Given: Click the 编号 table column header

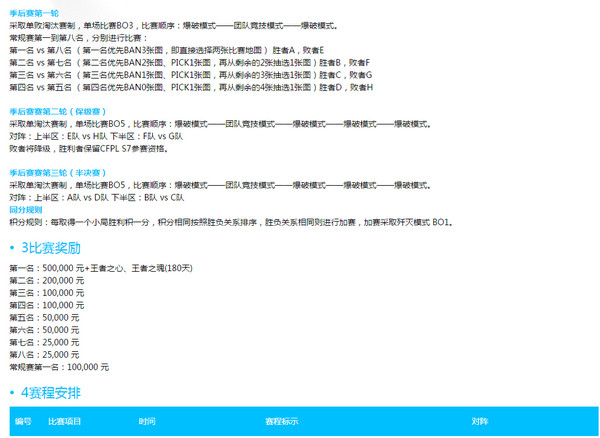Looking at the screenshot, I should [23, 422].
